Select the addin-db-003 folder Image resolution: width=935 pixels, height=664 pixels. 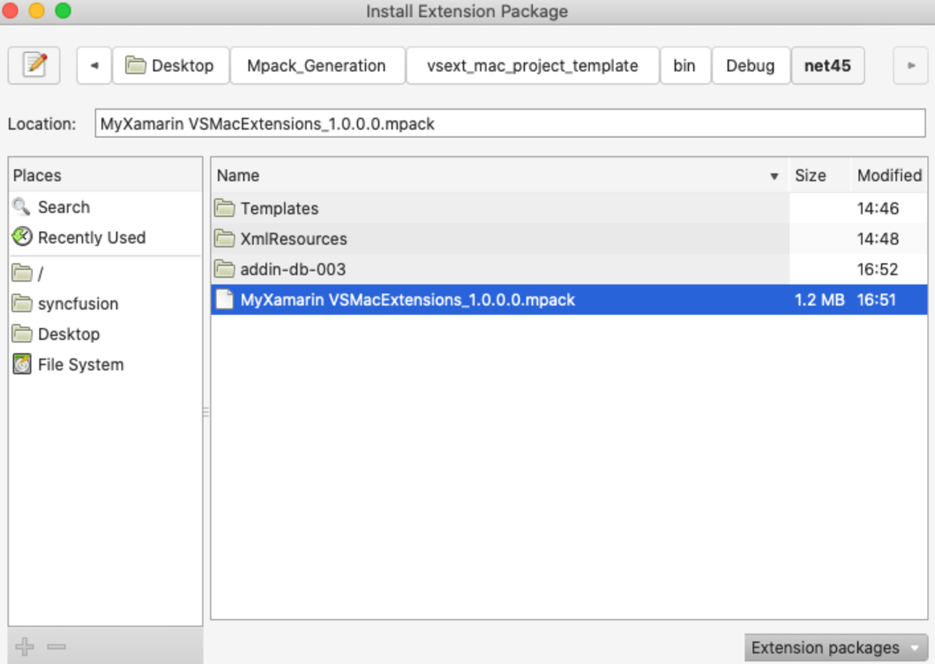[293, 269]
